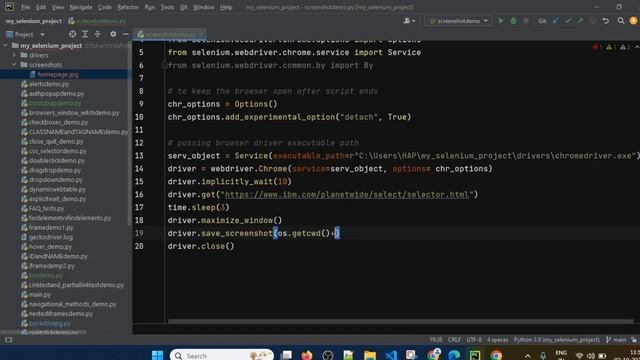
Task: Open checkboxes_demo.py file
Action: click(x=58, y=122)
